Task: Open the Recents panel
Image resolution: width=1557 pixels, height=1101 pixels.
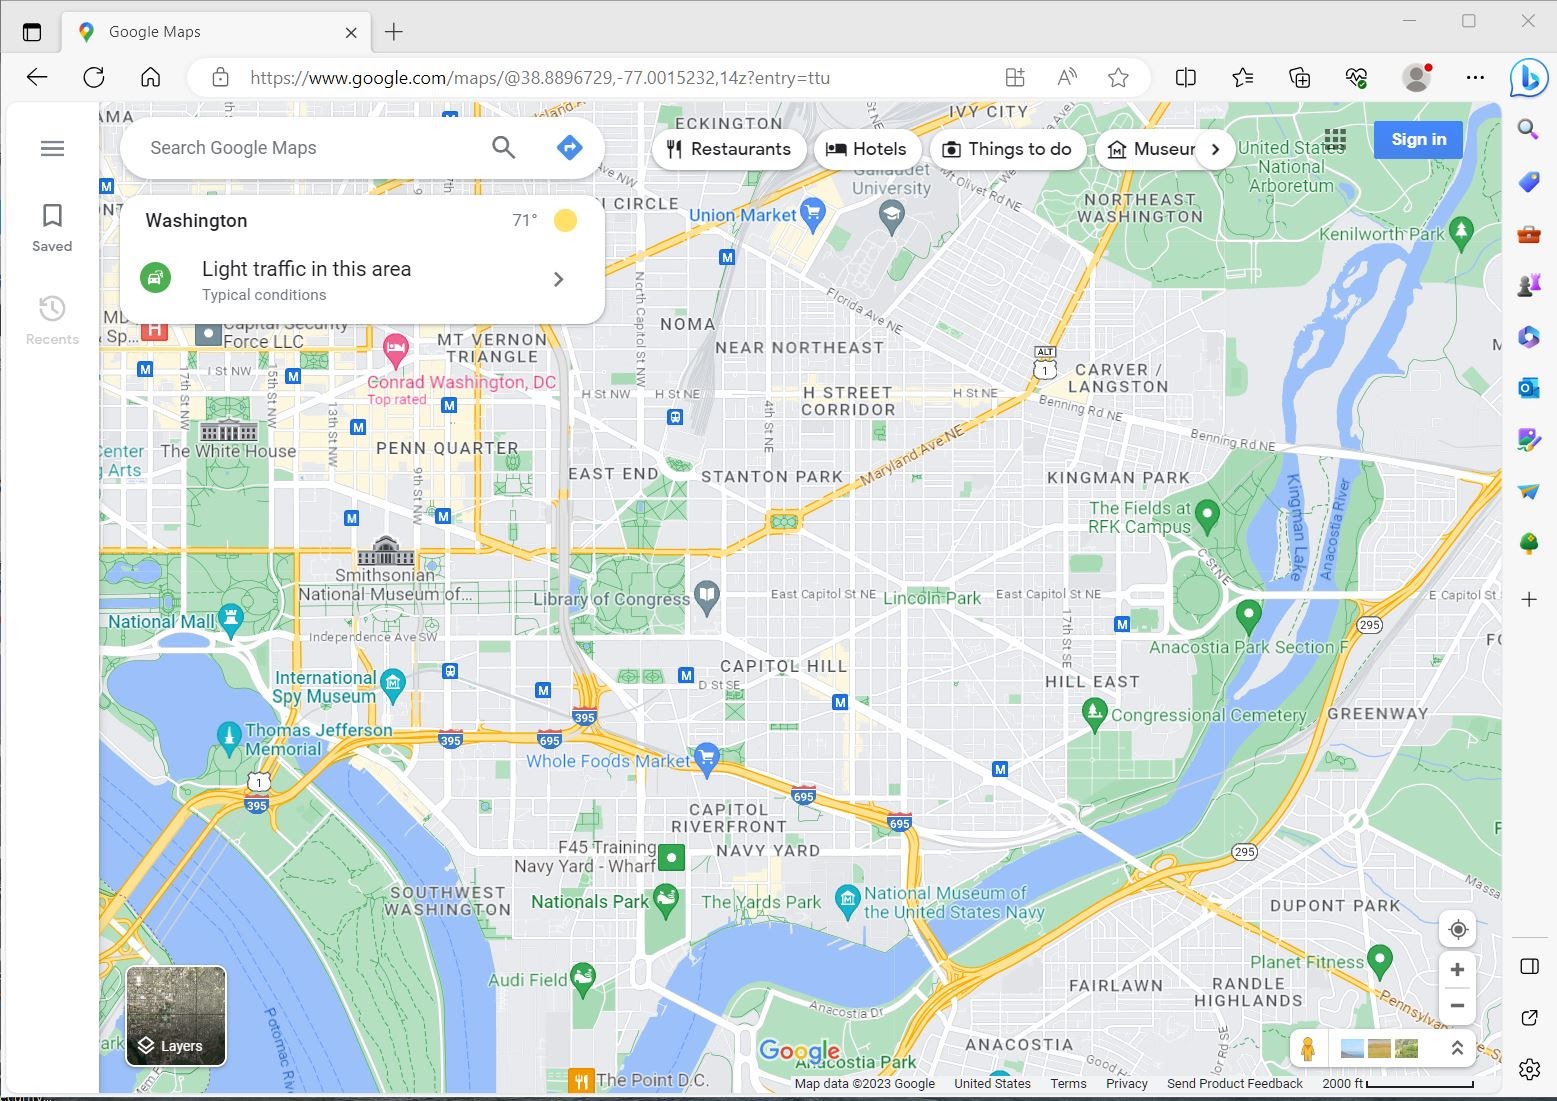Action: click(x=52, y=320)
